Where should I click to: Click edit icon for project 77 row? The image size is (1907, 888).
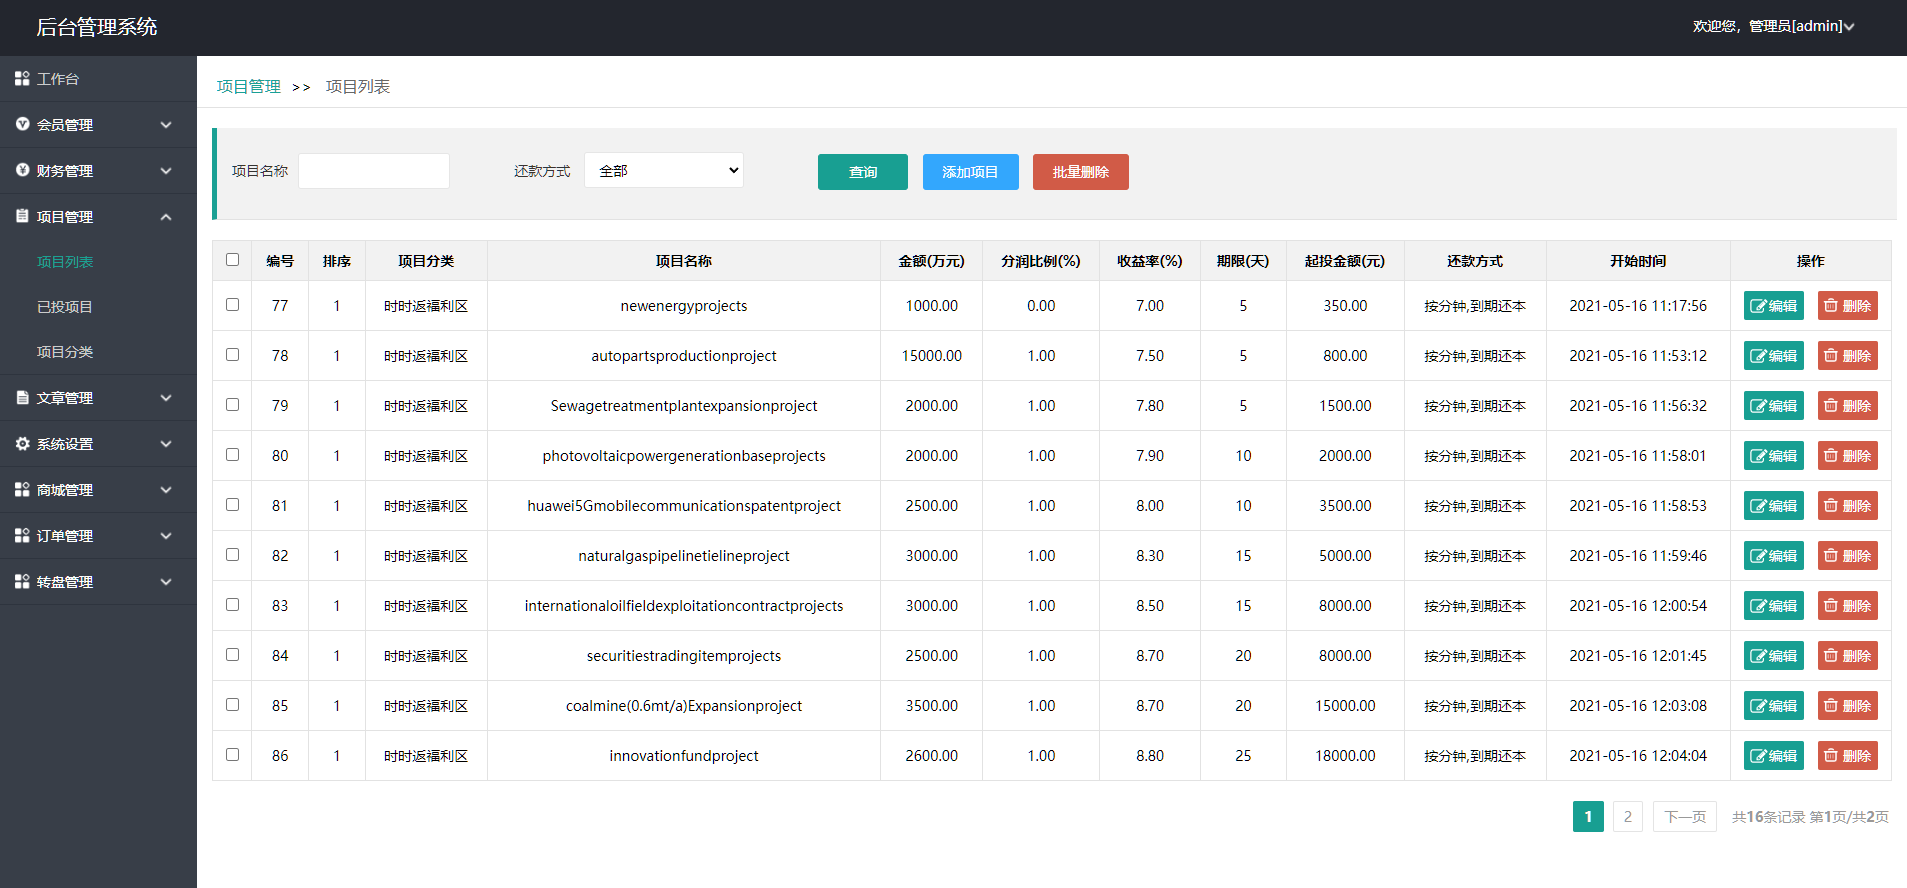[1758, 306]
